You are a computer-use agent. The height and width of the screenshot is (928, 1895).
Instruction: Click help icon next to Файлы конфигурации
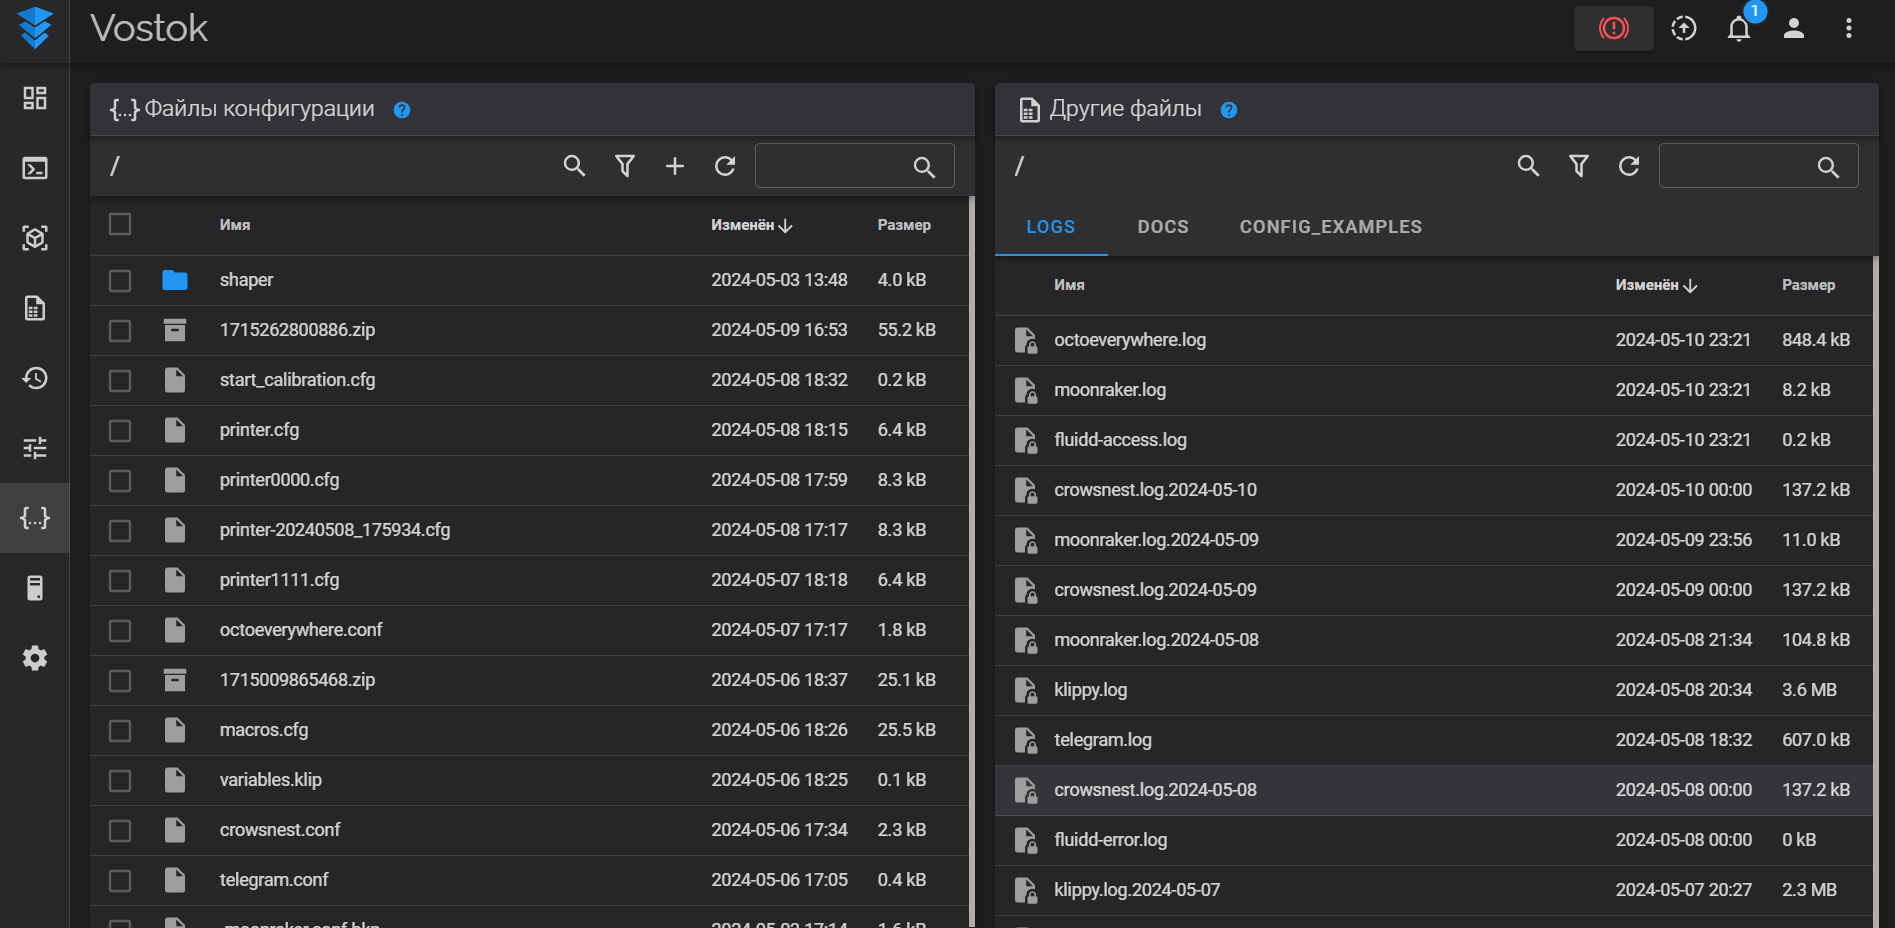click(x=402, y=110)
